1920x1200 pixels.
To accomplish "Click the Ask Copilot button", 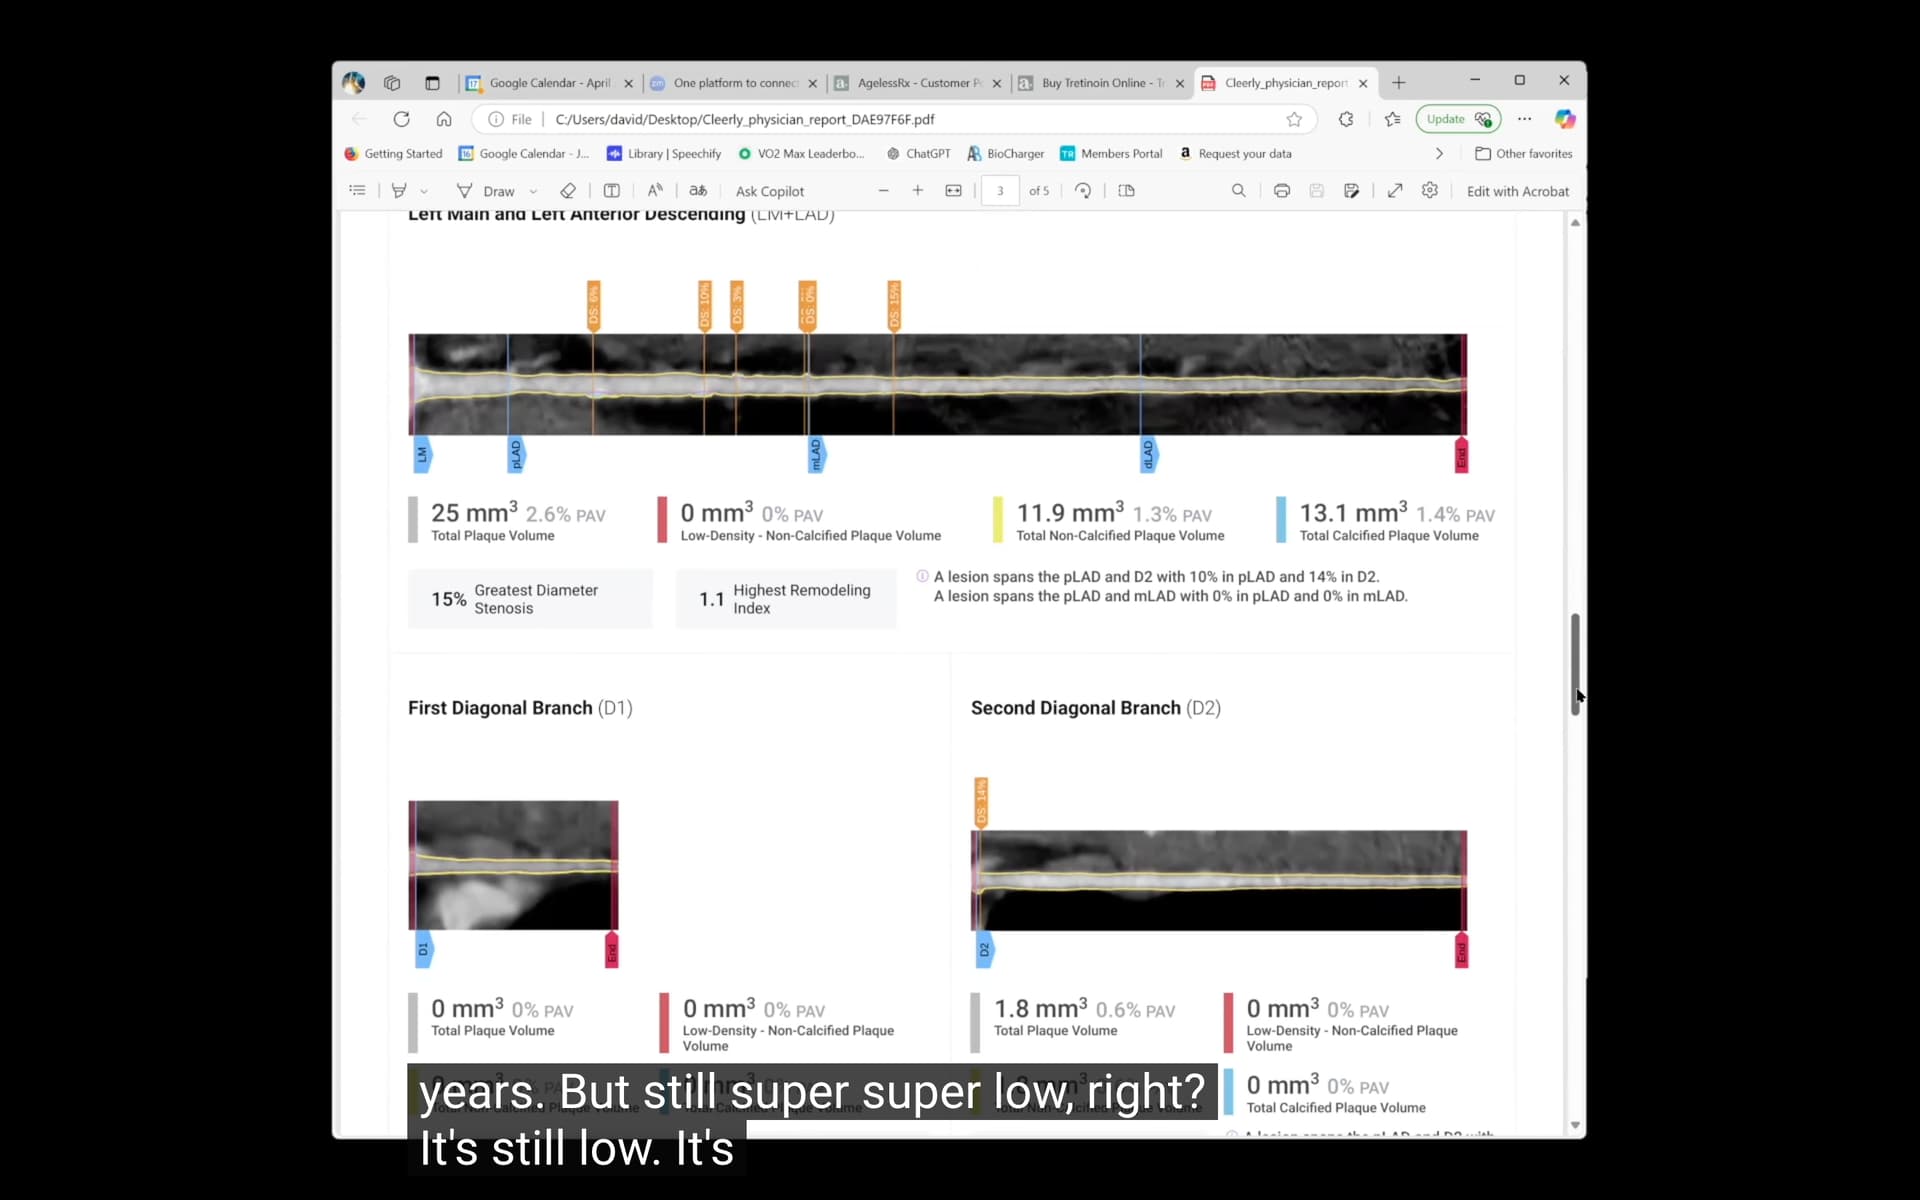I will [x=769, y=191].
